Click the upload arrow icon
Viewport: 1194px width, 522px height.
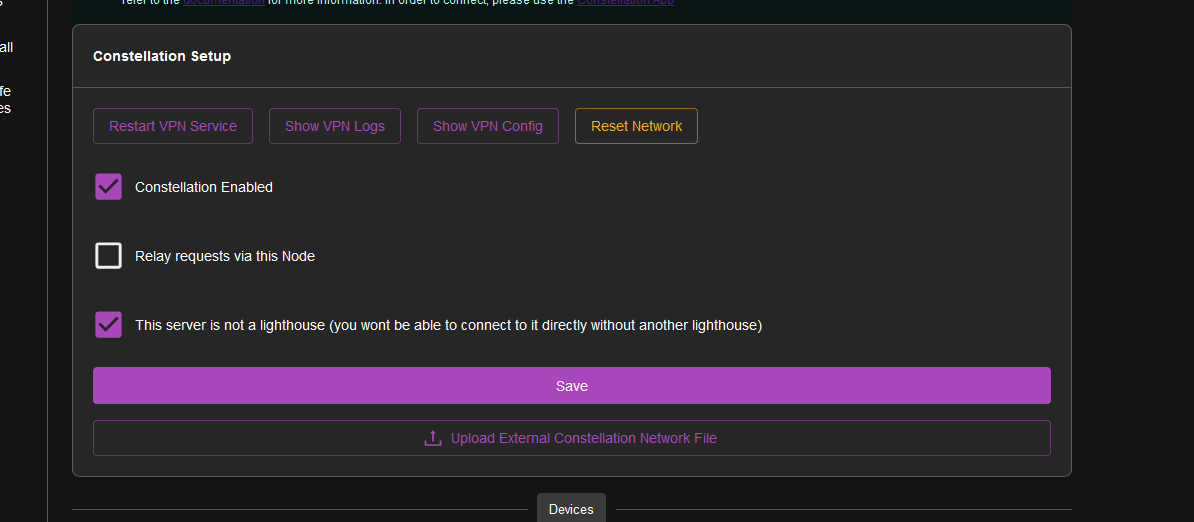point(433,438)
